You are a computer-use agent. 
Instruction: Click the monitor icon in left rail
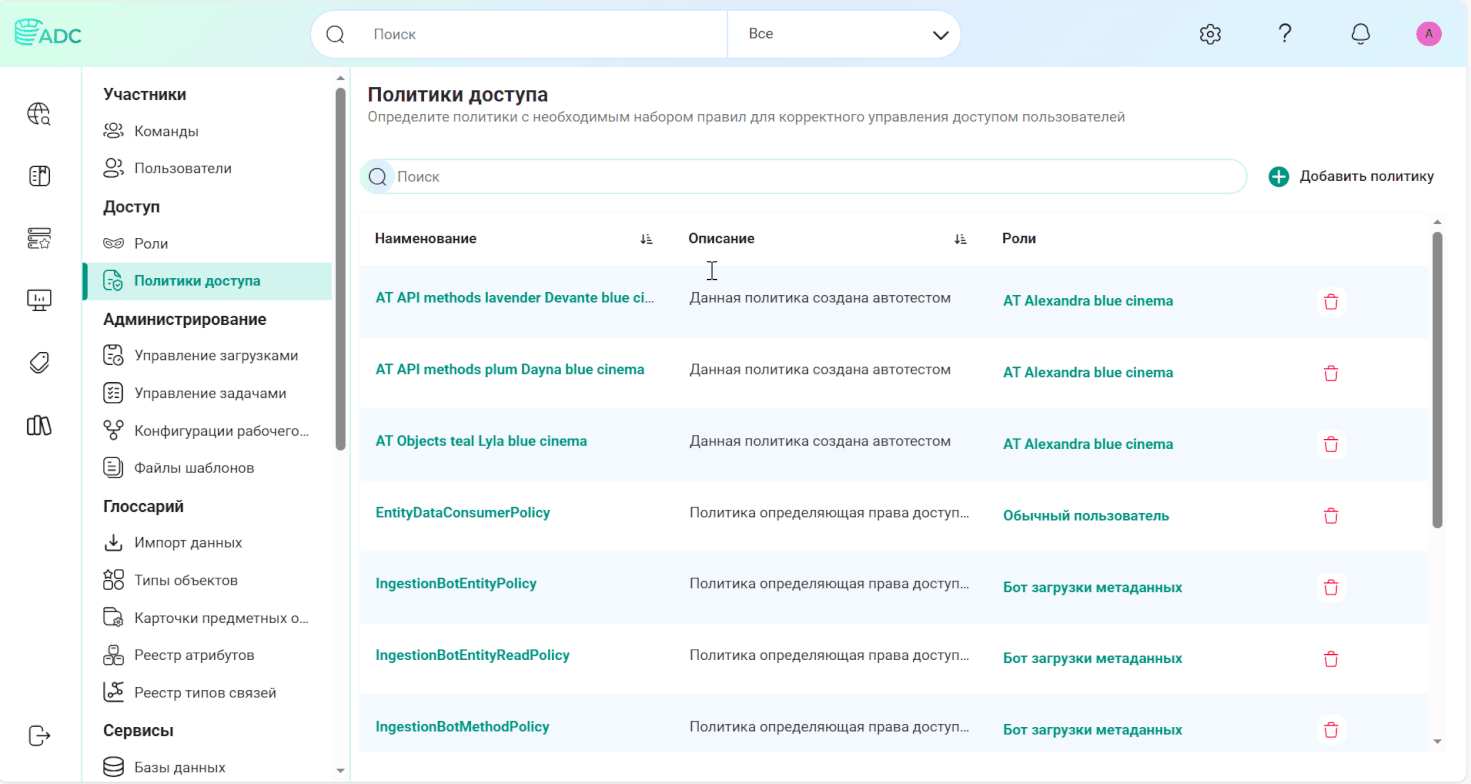point(39,299)
